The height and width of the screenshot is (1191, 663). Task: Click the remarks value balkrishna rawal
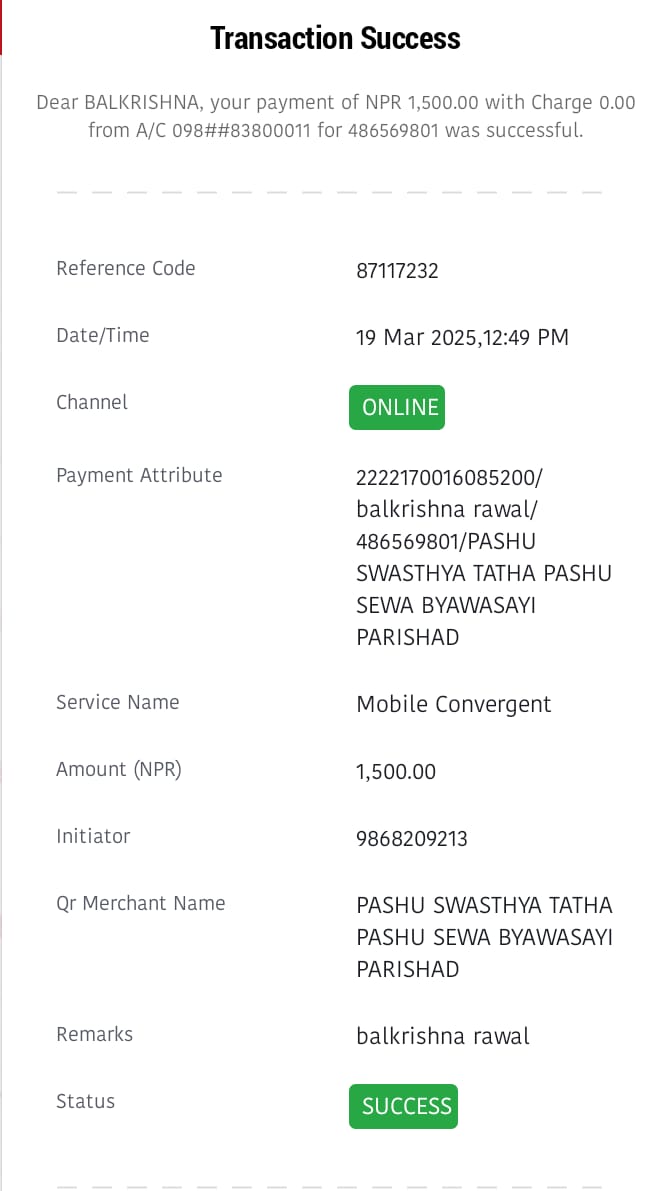coord(443,1036)
